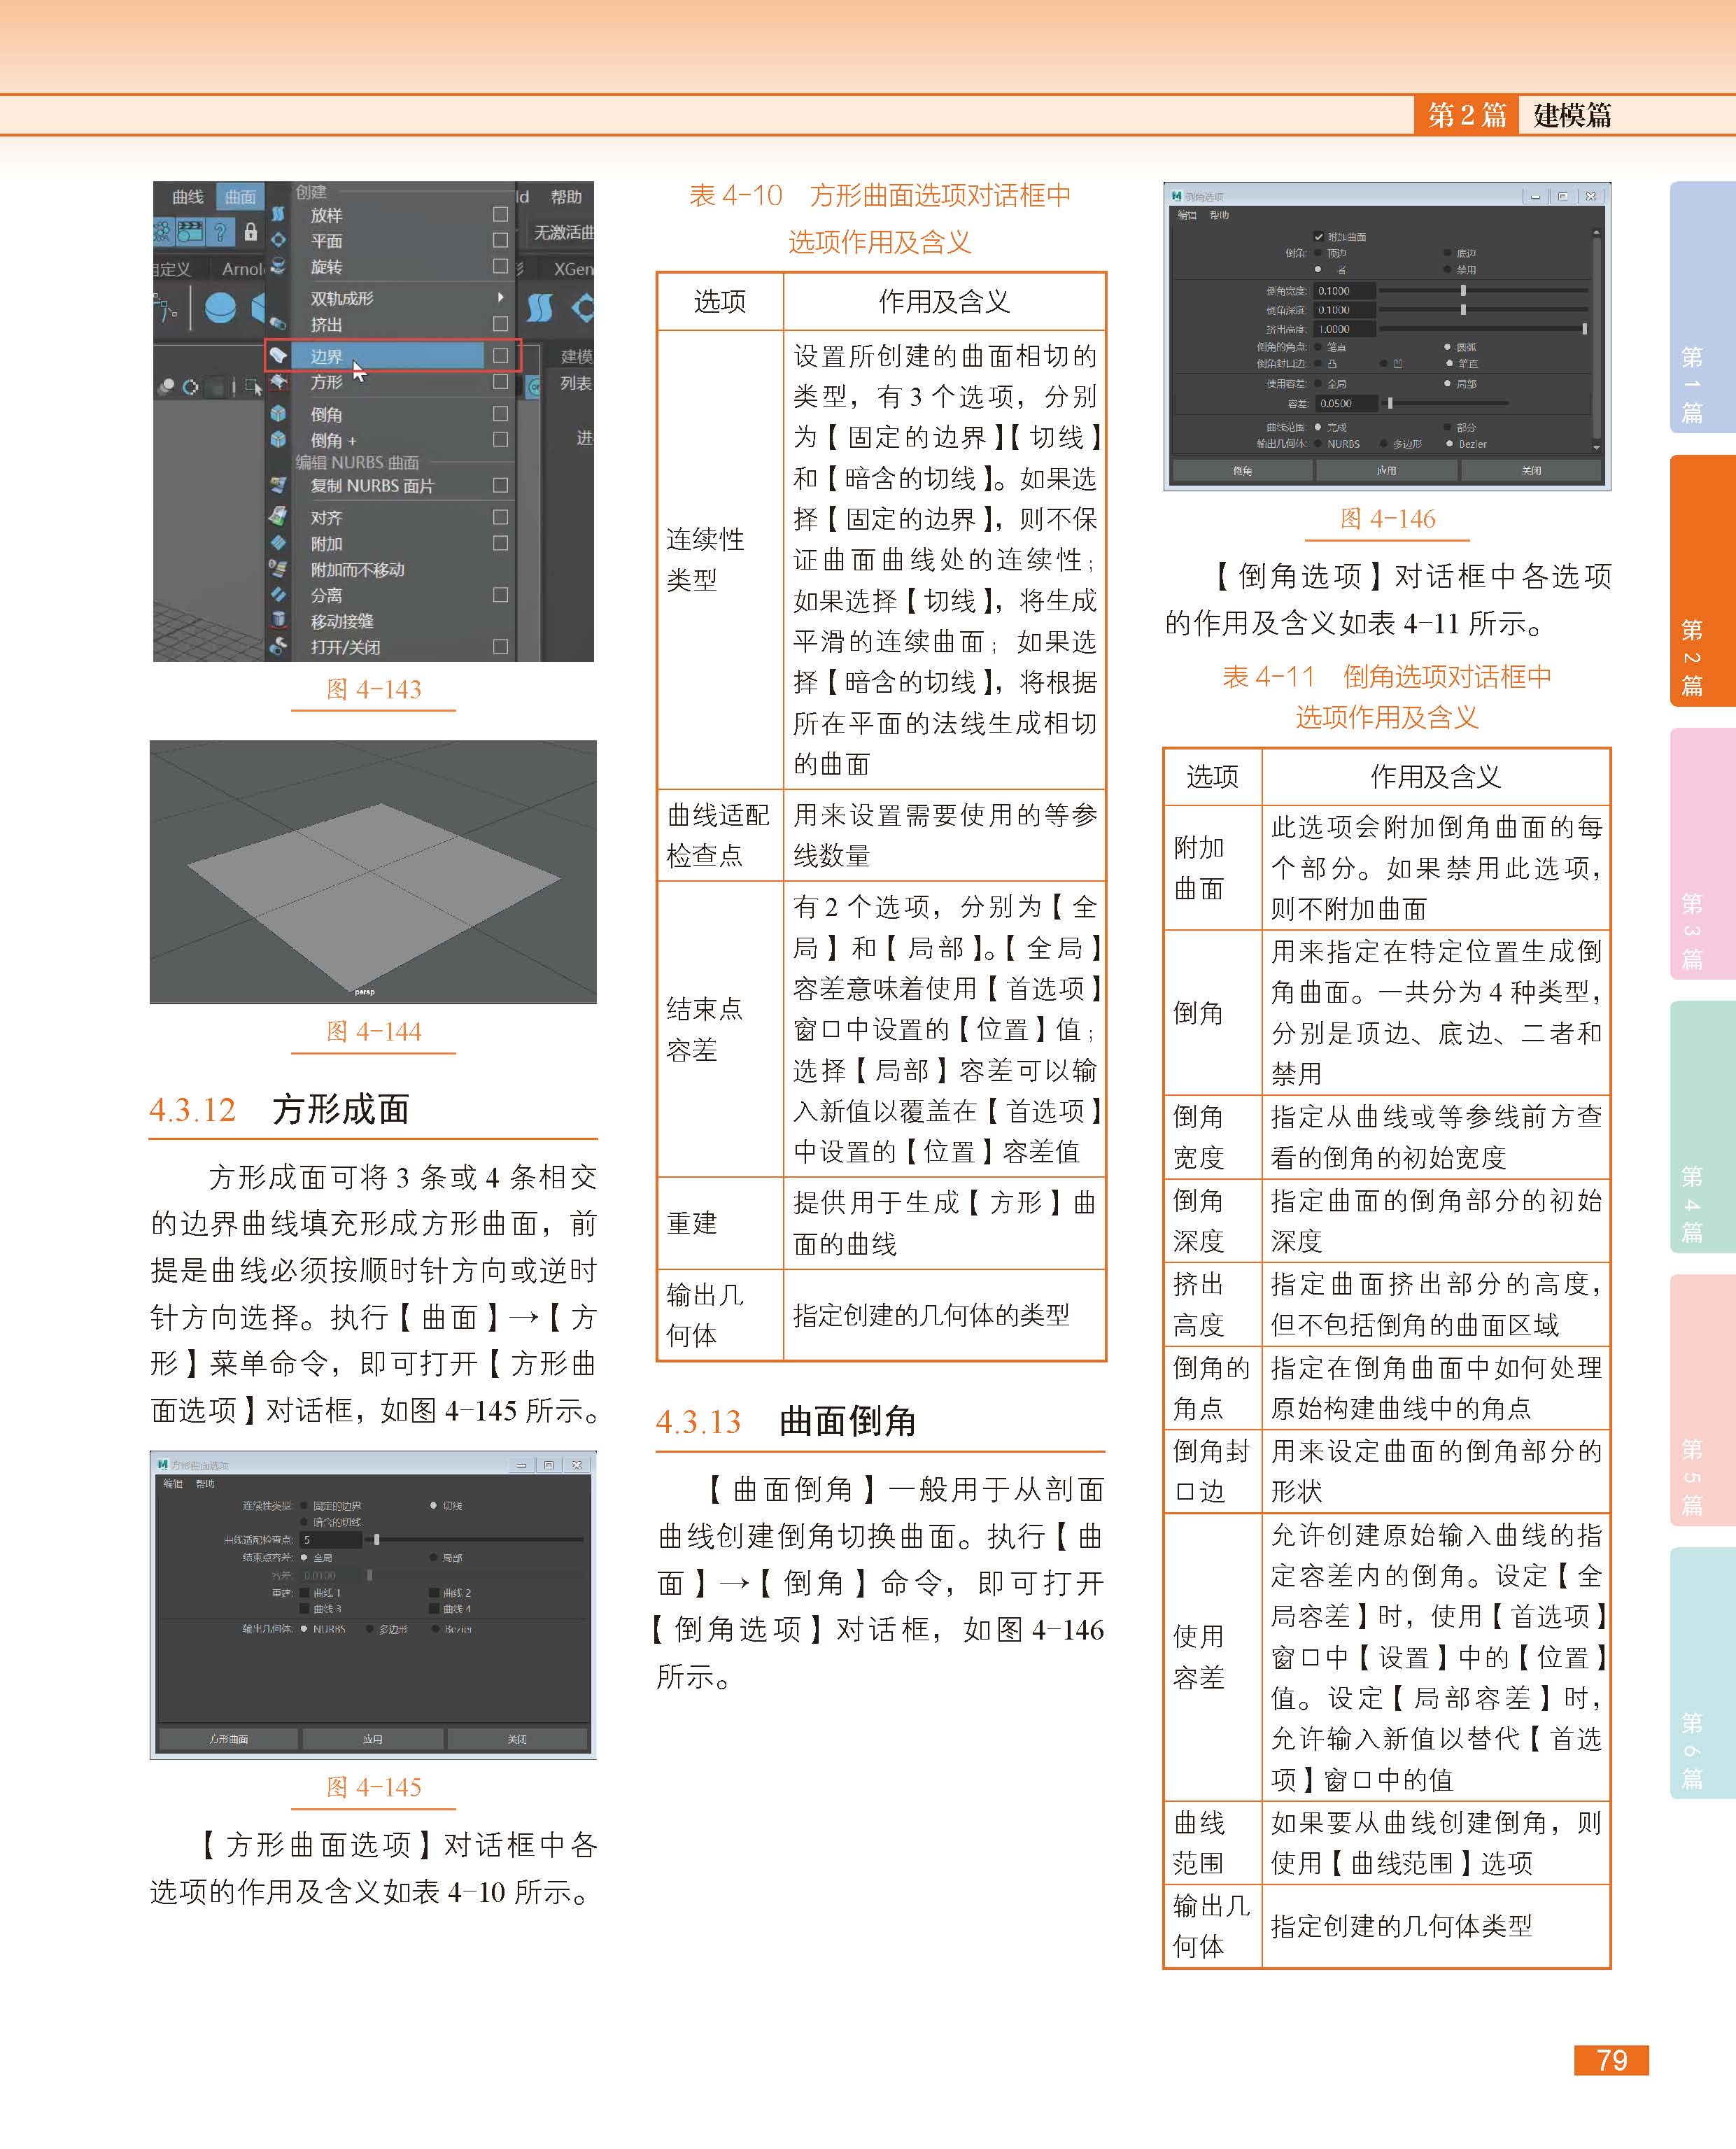The image size is (1736, 2149).
Task: Click the 倒角 button in 倒角选项
Action: coord(1242,470)
